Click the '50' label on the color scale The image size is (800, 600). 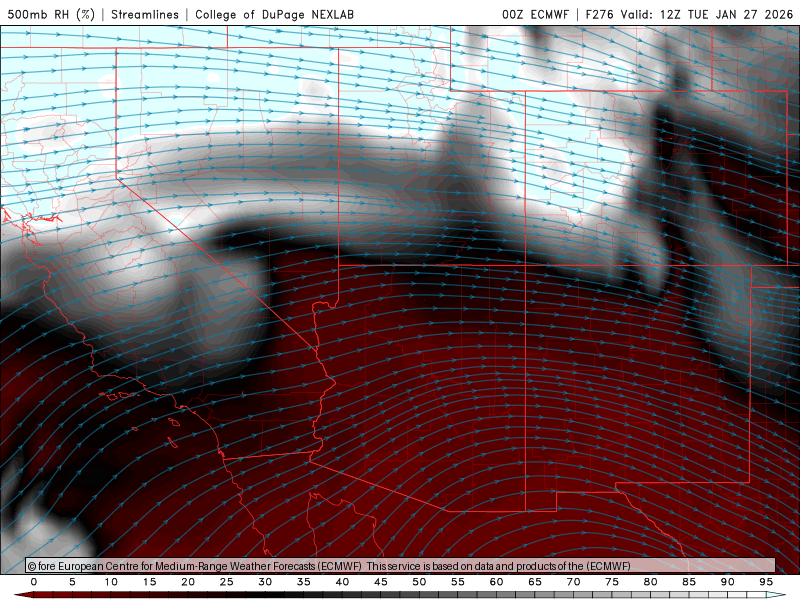tap(419, 582)
